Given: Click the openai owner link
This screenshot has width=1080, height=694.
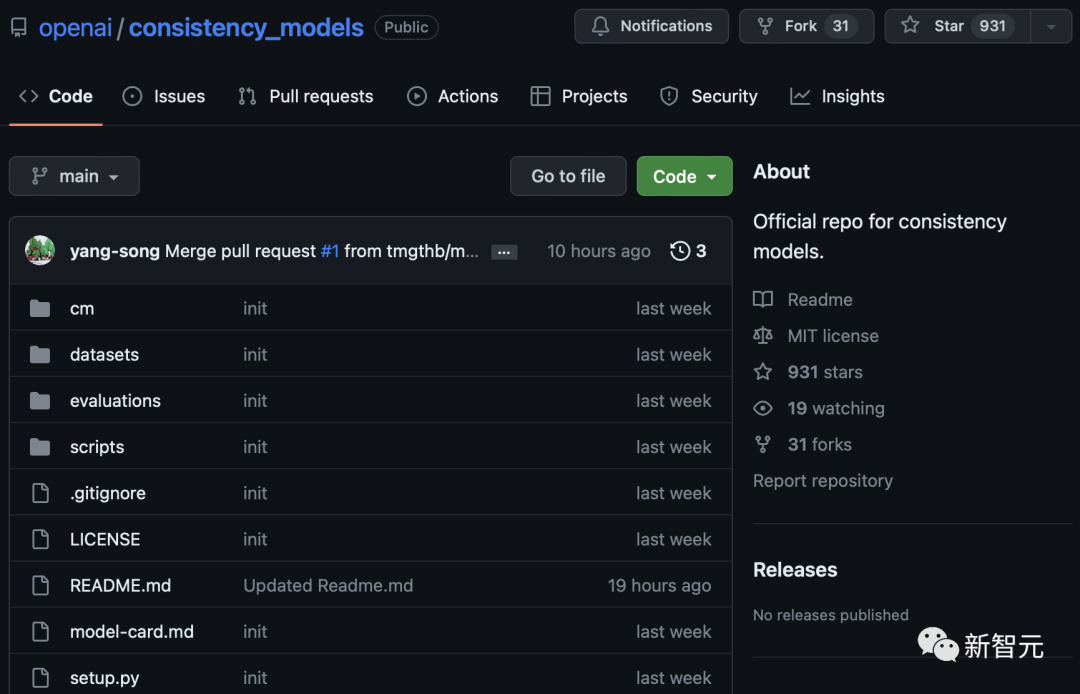Looking at the screenshot, I should (75, 27).
